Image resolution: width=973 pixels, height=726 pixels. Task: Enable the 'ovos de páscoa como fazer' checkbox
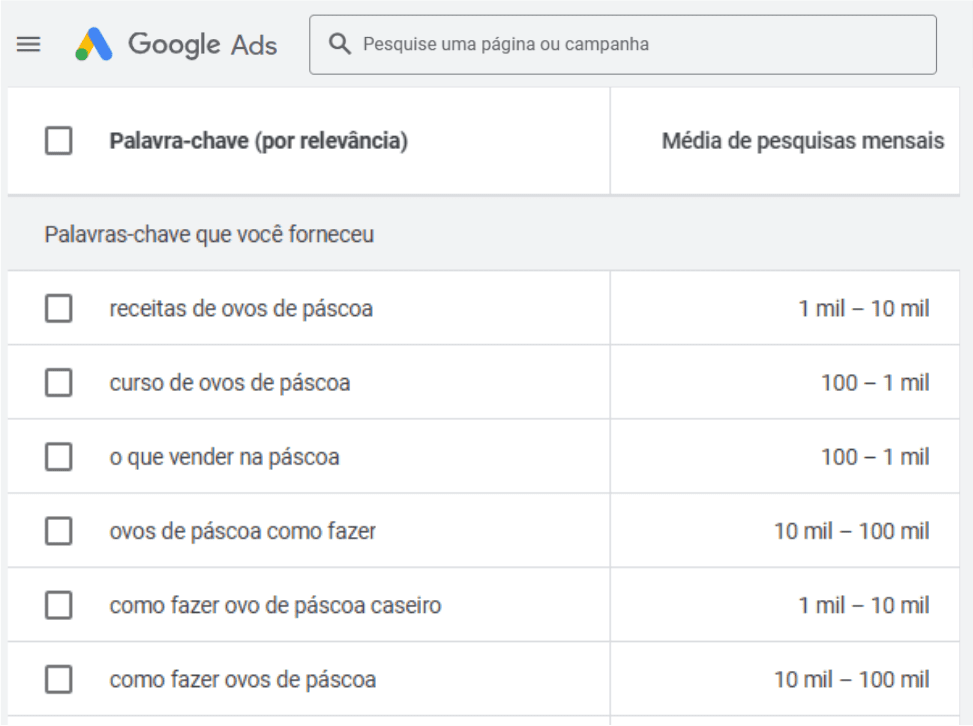pos(59,531)
